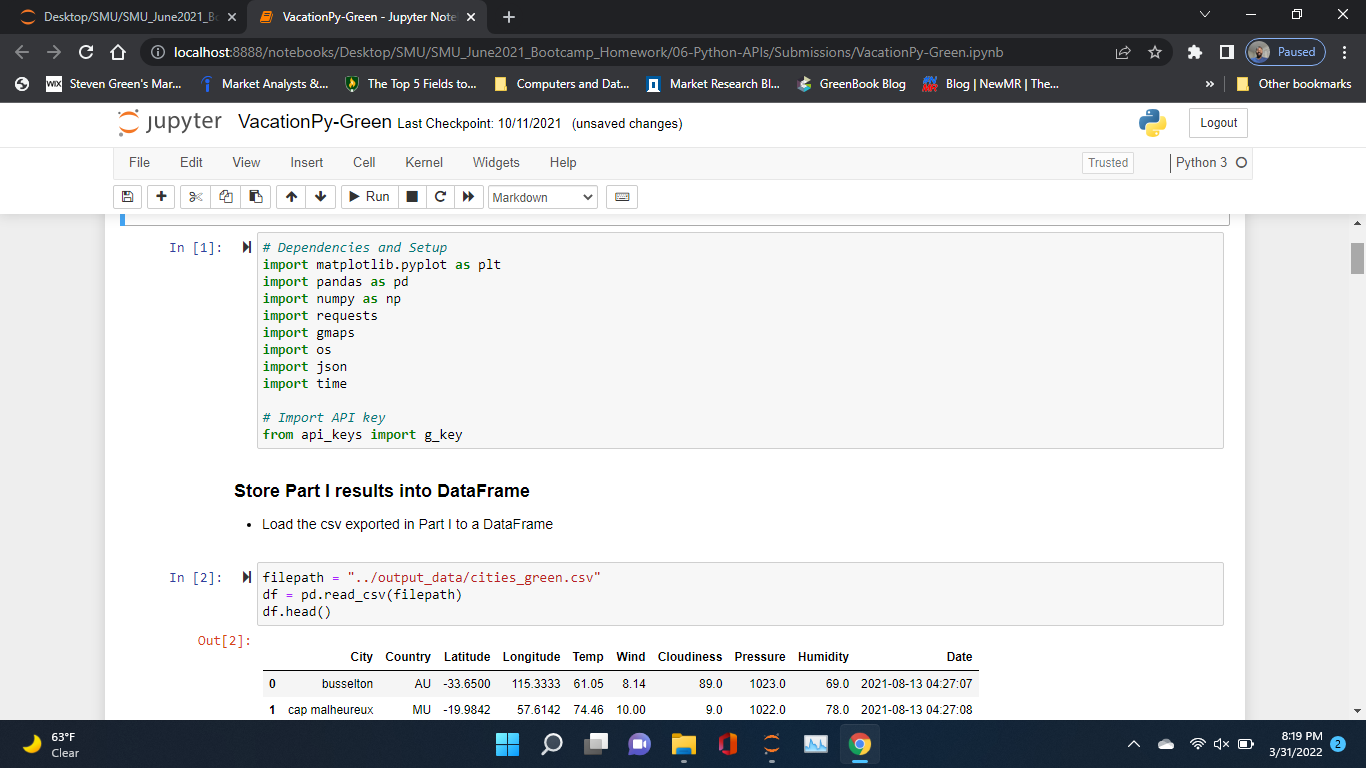Open File Explorer from the taskbar
This screenshot has height=768, width=1366.
pyautogui.click(x=684, y=744)
